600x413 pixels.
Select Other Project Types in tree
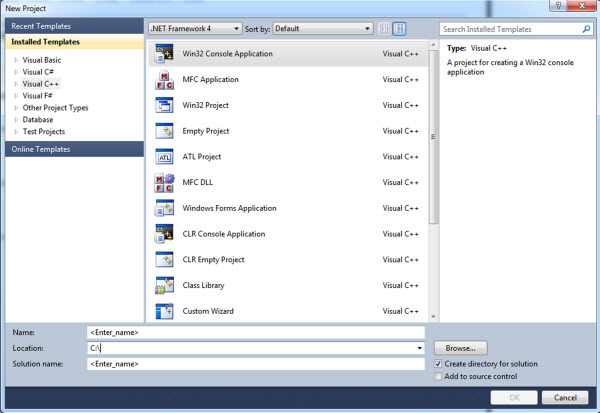pyautogui.click(x=55, y=108)
